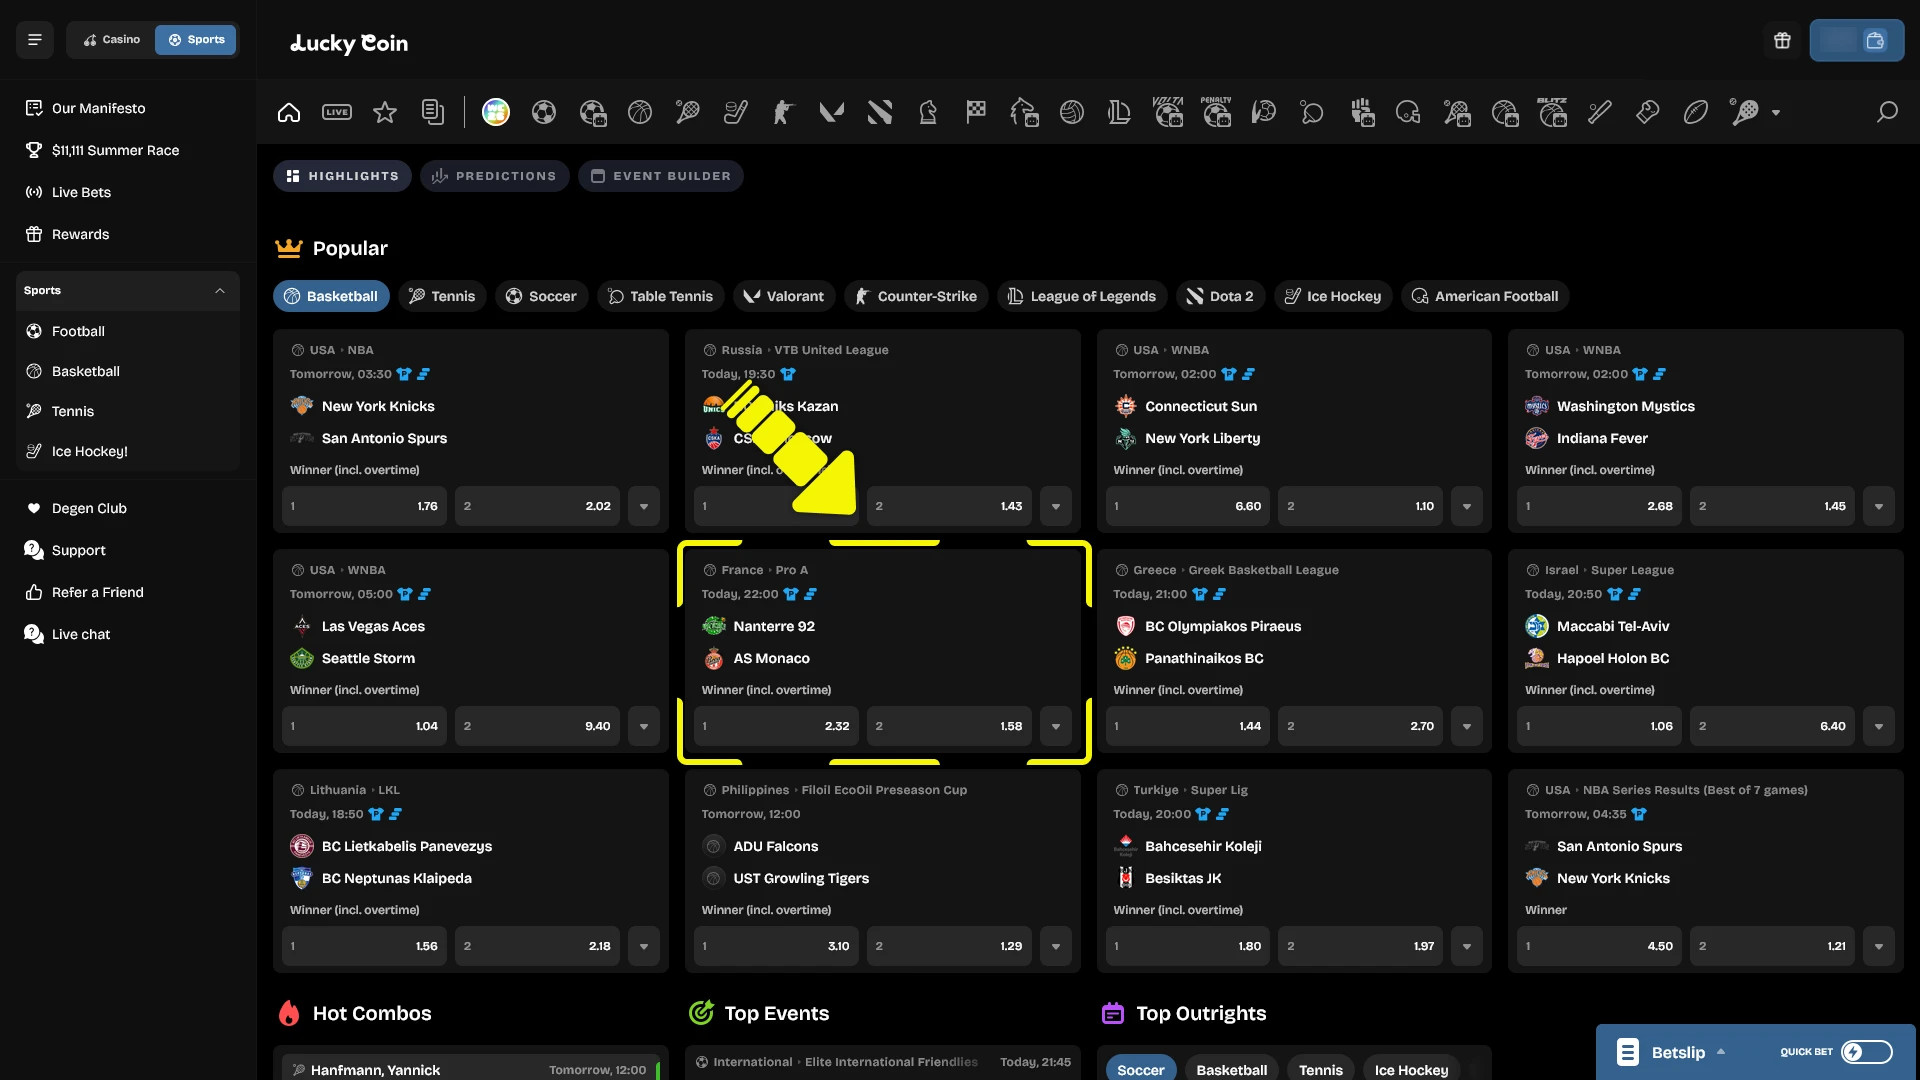Open Live Bets in sidebar
This screenshot has width=1920, height=1080.
tap(81, 192)
